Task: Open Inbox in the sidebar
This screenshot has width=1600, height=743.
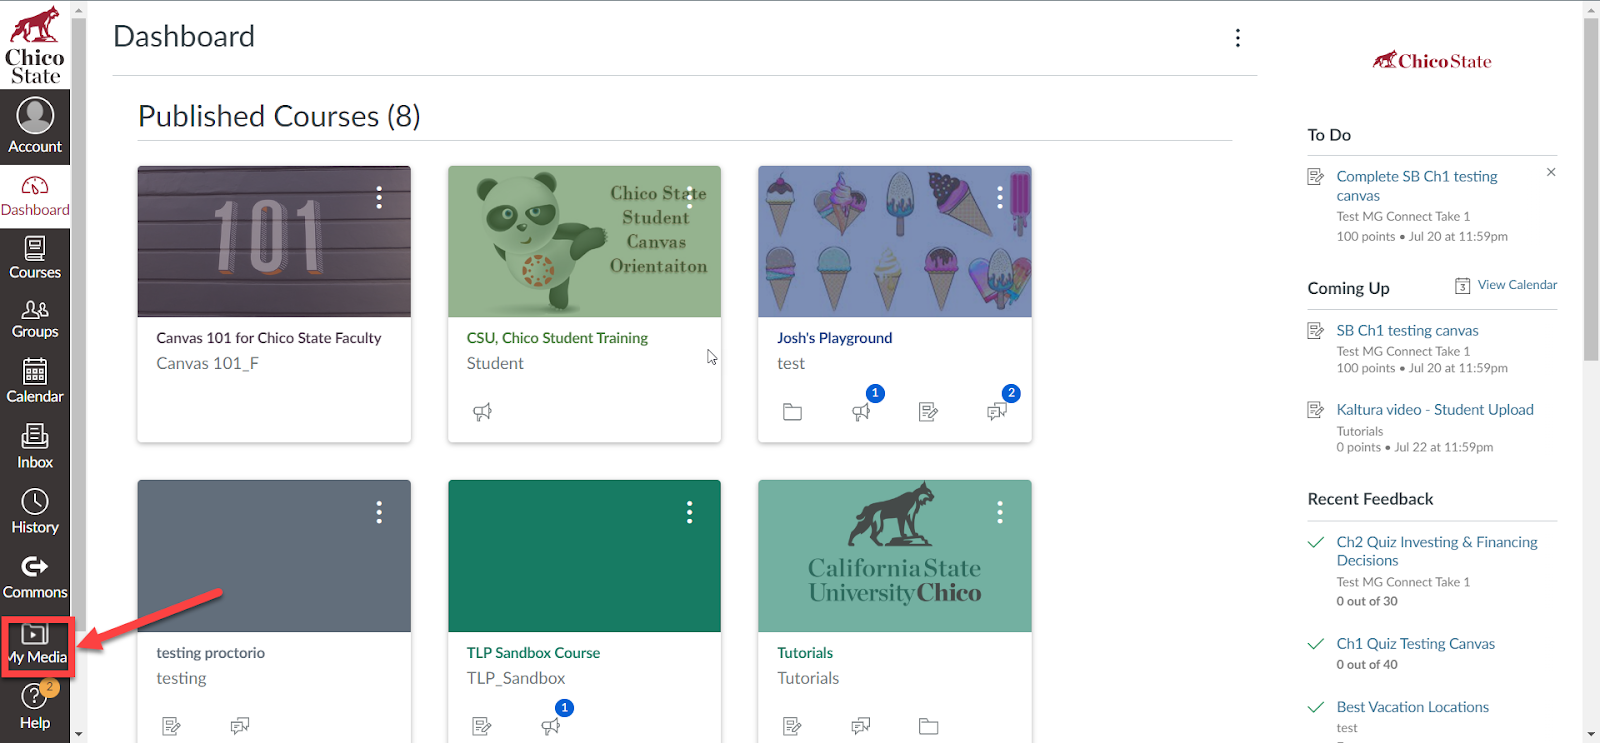Action: tap(35, 446)
